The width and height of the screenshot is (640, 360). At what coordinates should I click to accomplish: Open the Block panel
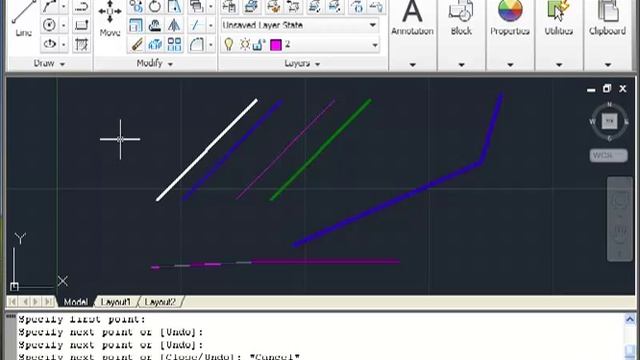(x=461, y=35)
